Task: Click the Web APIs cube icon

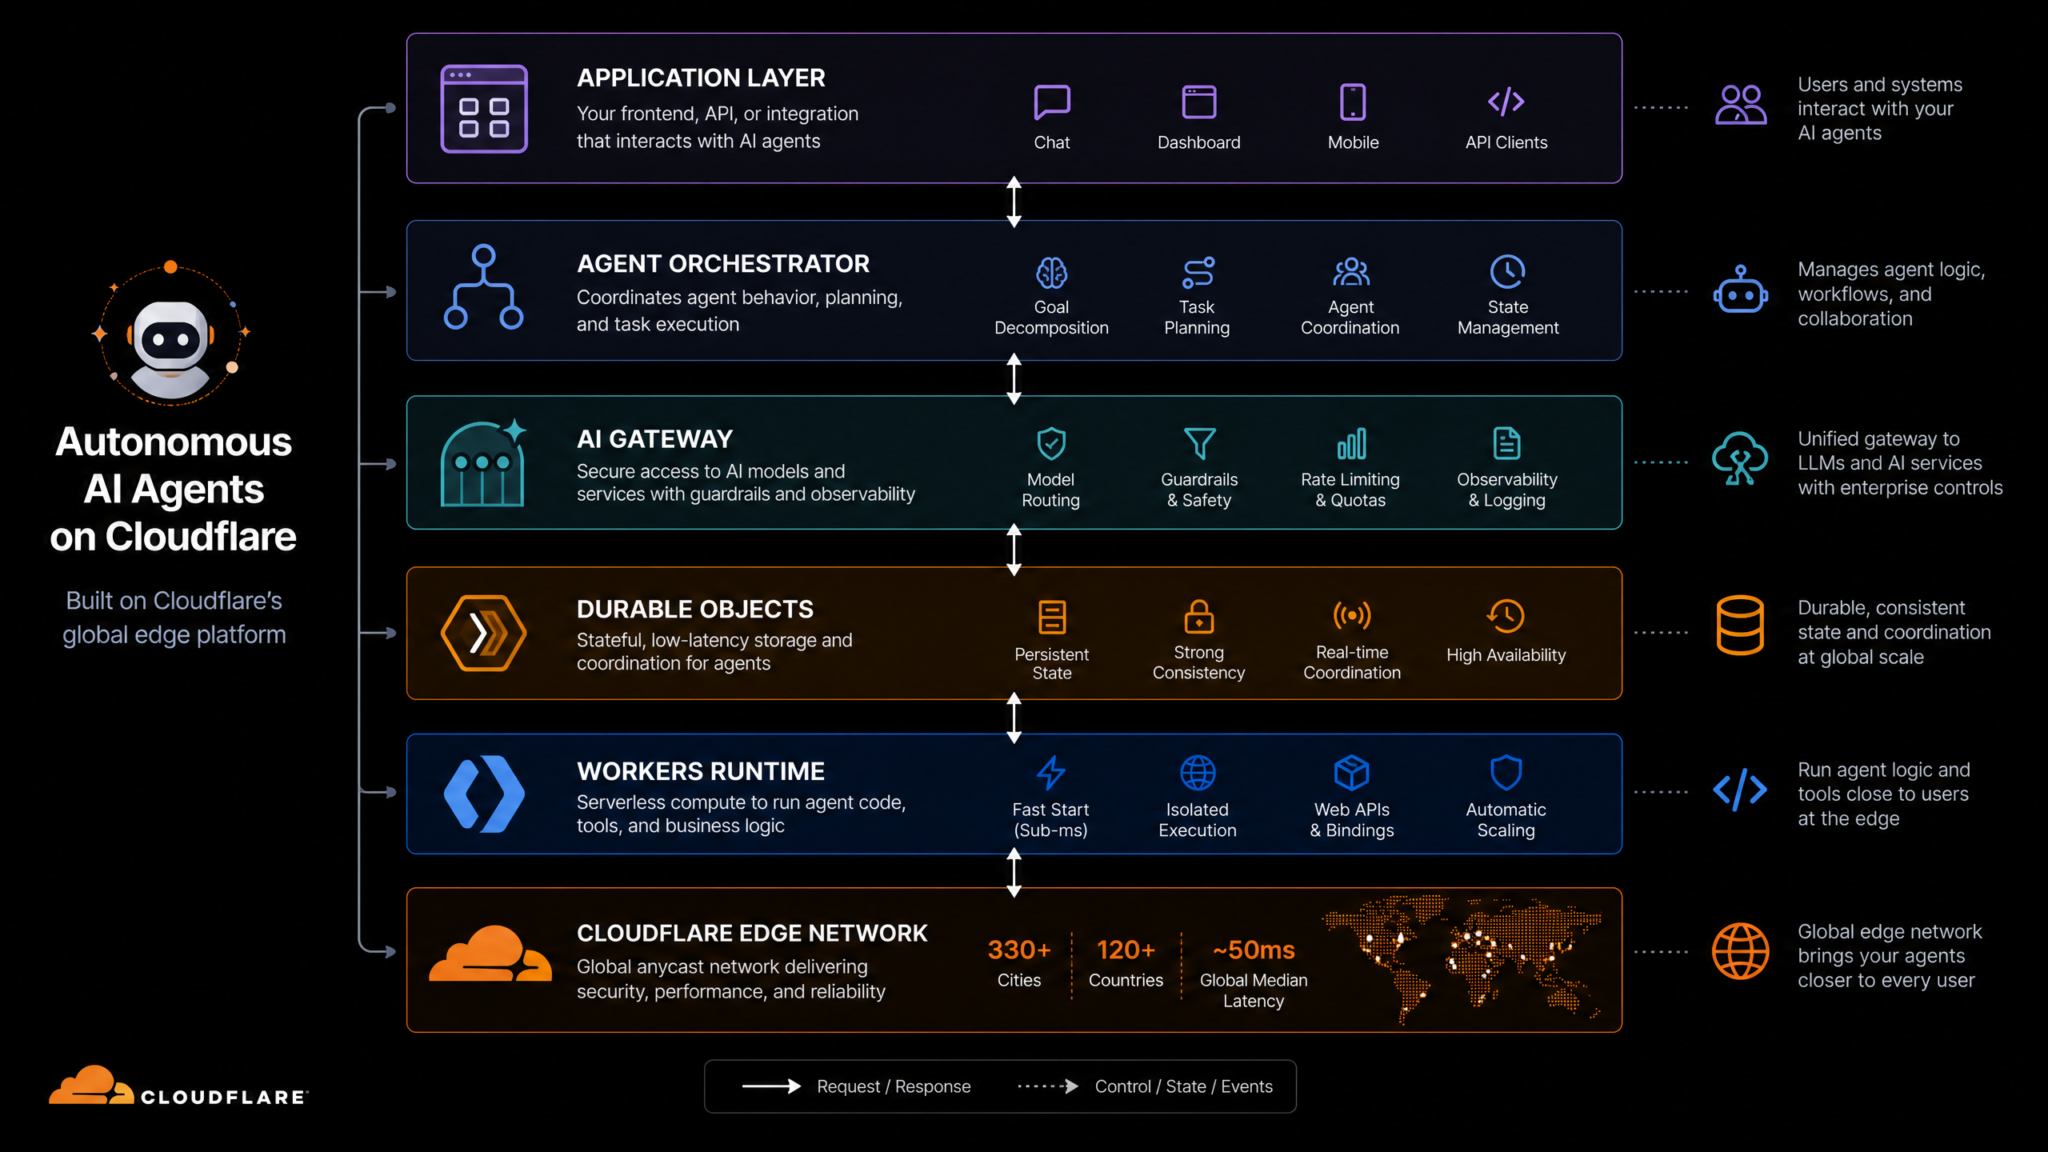Action: click(x=1351, y=772)
